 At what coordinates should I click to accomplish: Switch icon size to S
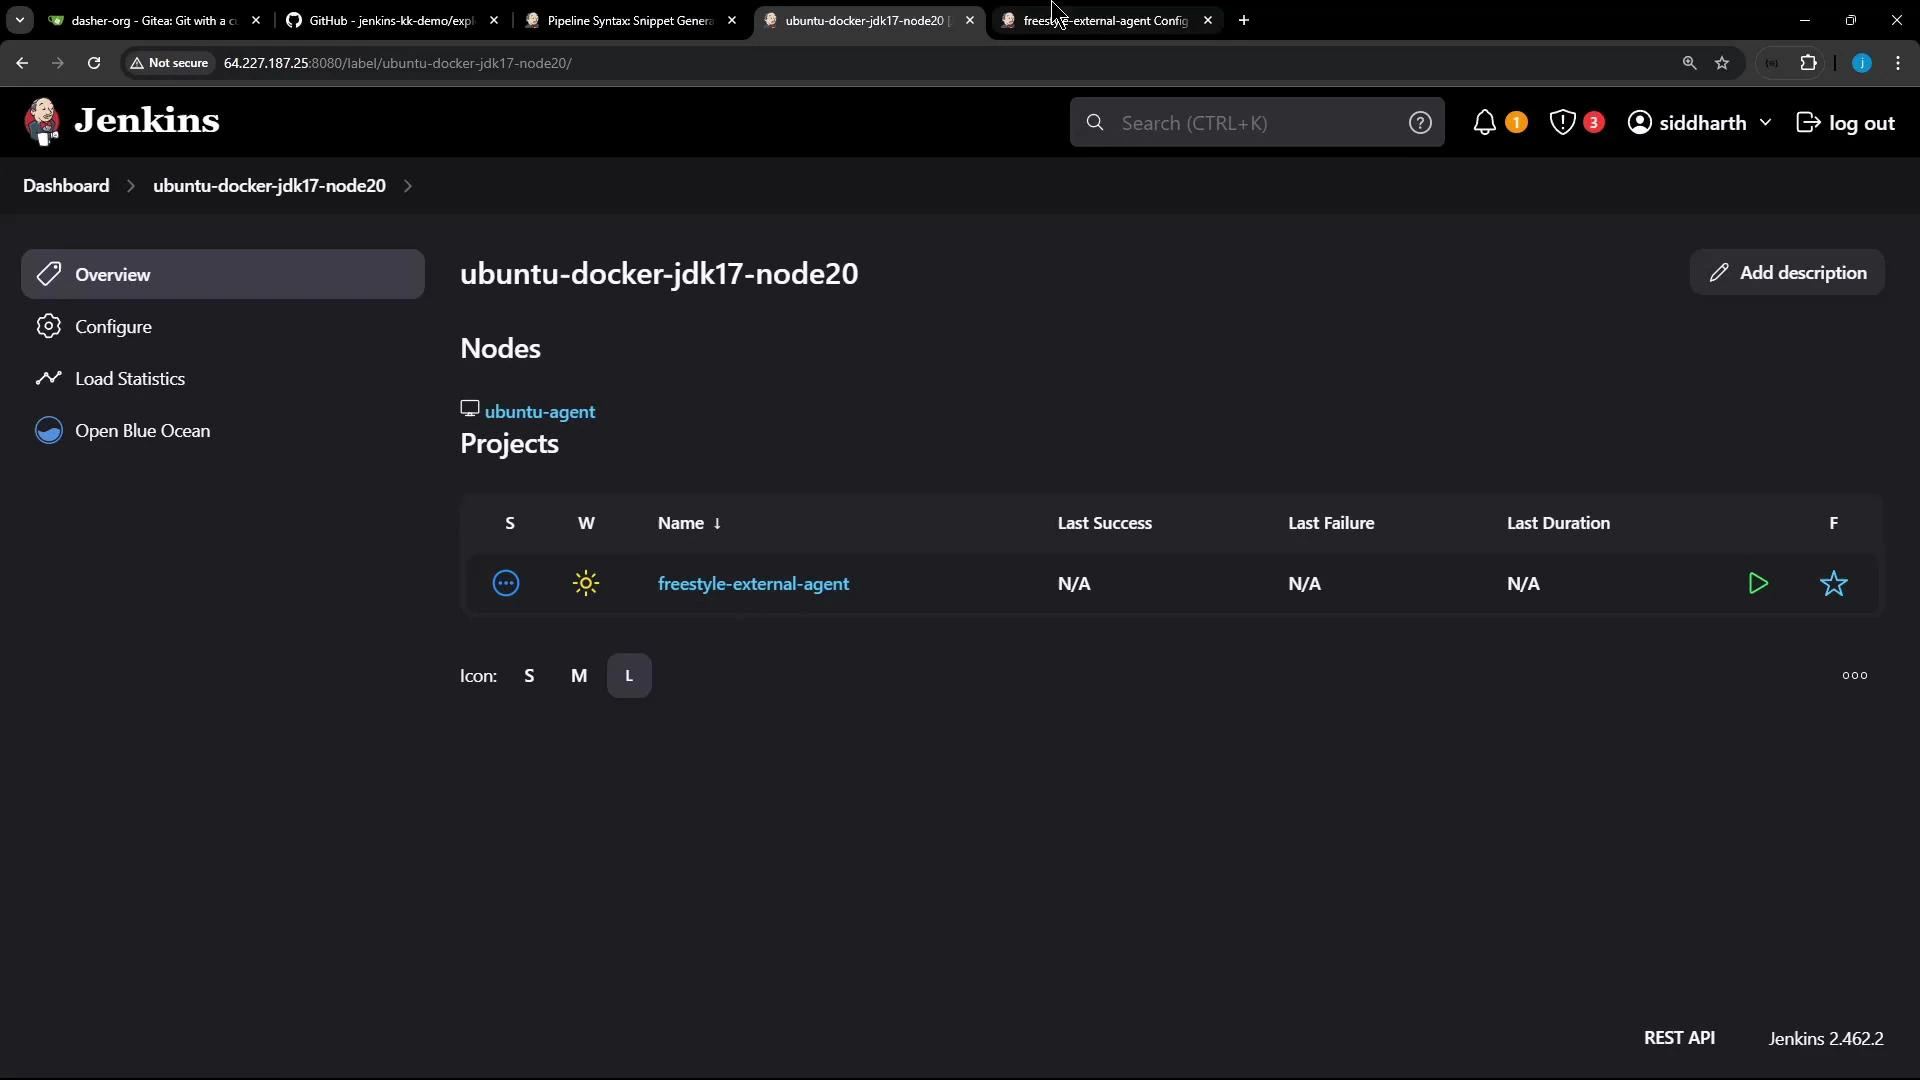point(529,675)
